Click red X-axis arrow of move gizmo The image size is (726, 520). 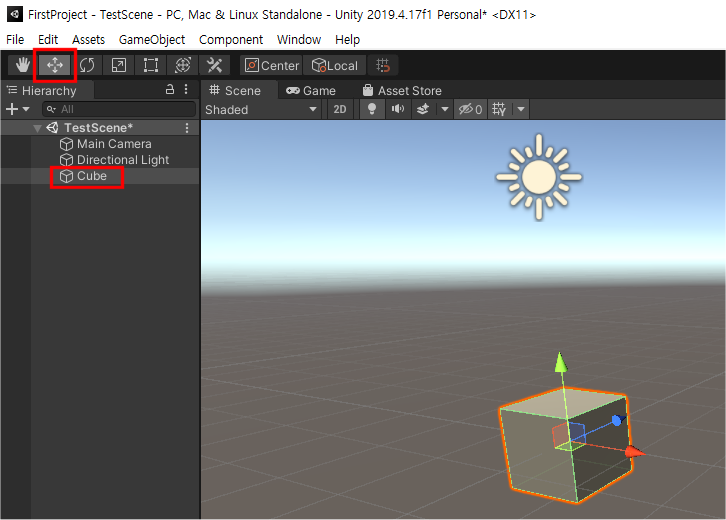coord(634,452)
